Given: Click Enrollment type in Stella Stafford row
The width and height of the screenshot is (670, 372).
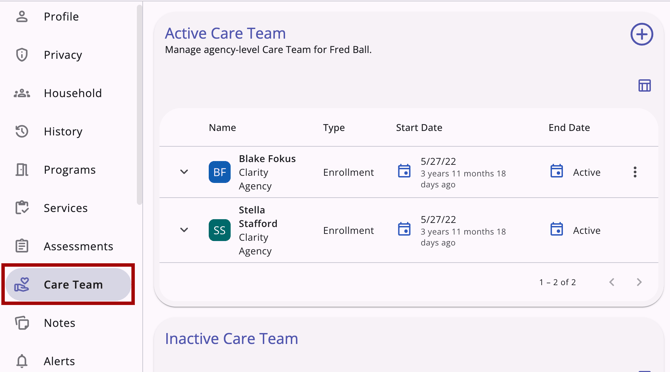Looking at the screenshot, I should 348,230.
